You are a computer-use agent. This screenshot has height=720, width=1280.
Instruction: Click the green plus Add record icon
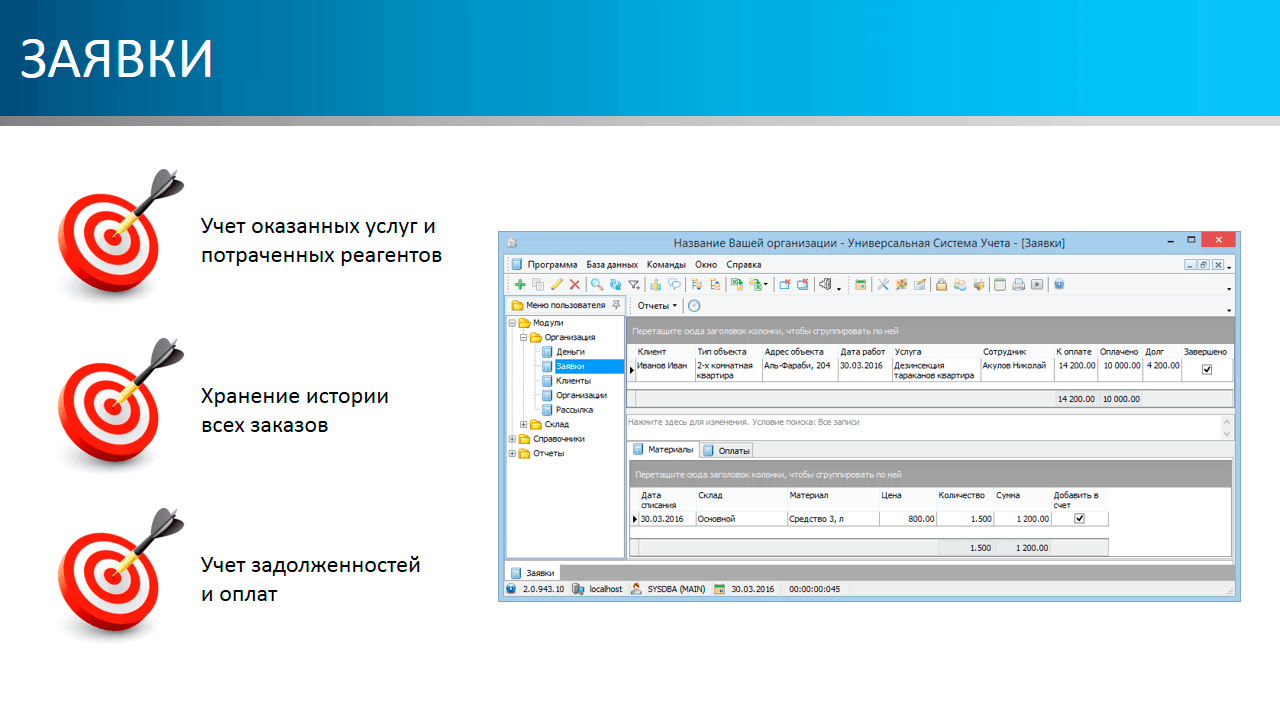(x=520, y=284)
